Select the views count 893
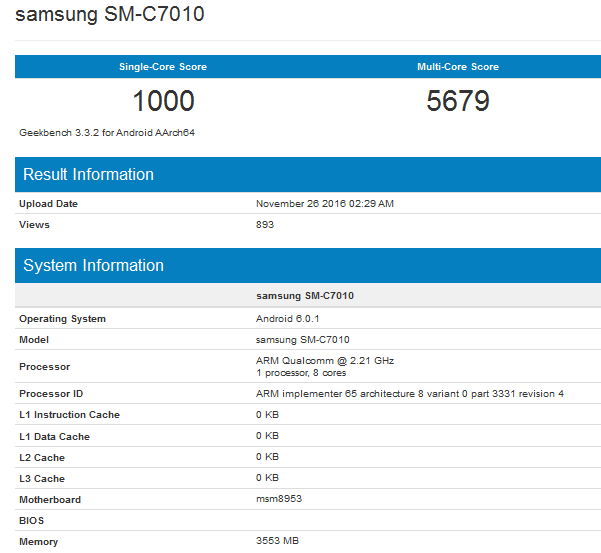The image size is (601, 553). (265, 225)
